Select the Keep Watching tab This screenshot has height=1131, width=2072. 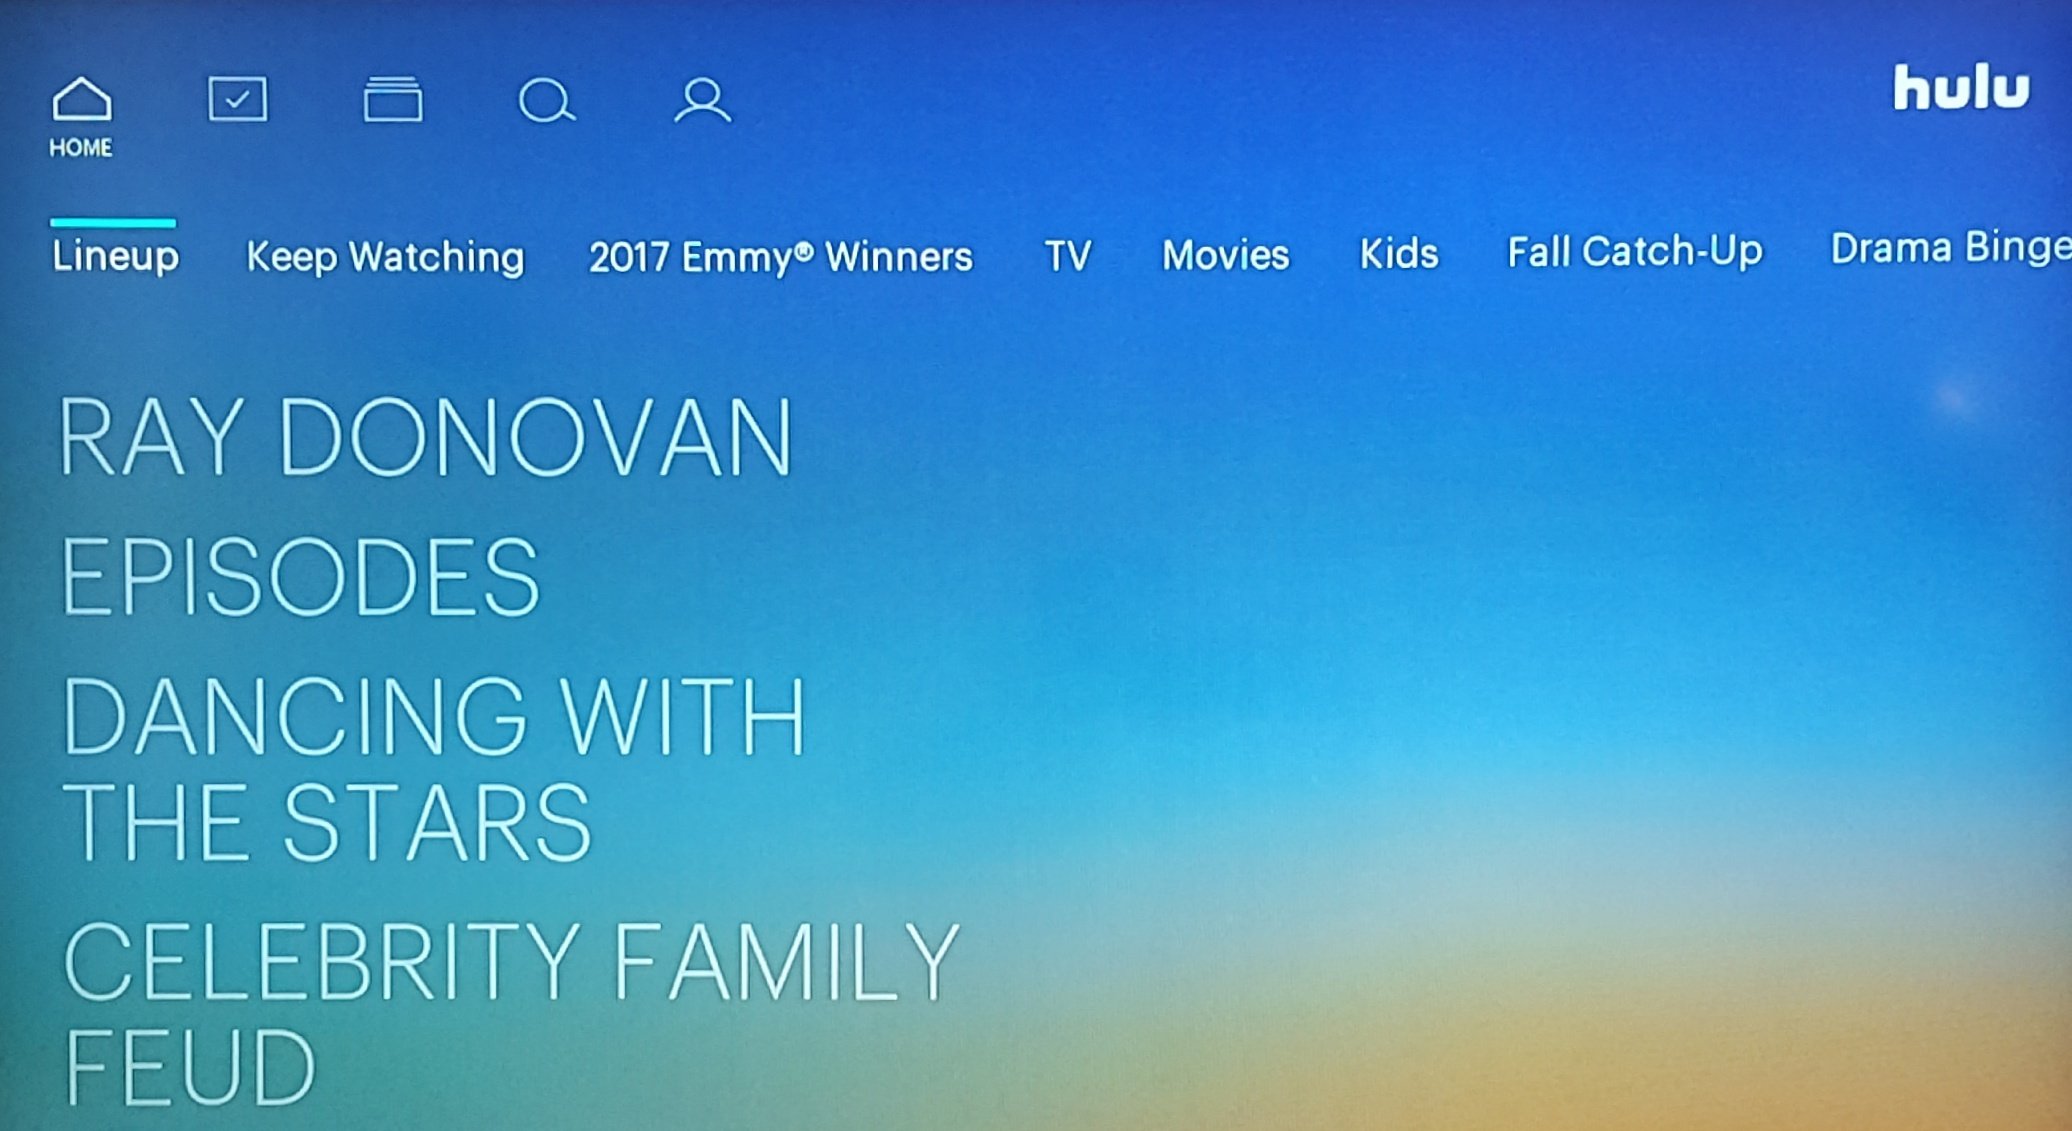[383, 254]
